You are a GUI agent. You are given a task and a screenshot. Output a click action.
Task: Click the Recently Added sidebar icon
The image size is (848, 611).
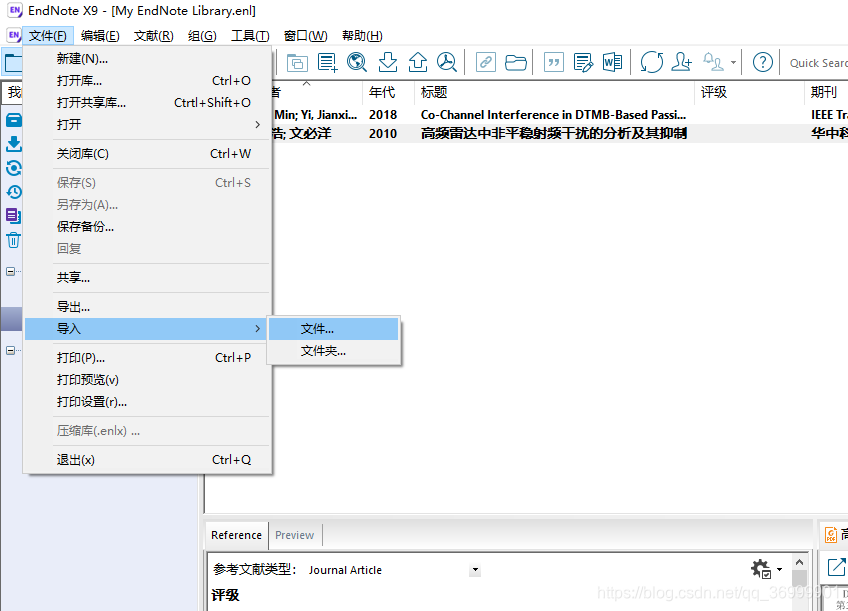[x=14, y=192]
